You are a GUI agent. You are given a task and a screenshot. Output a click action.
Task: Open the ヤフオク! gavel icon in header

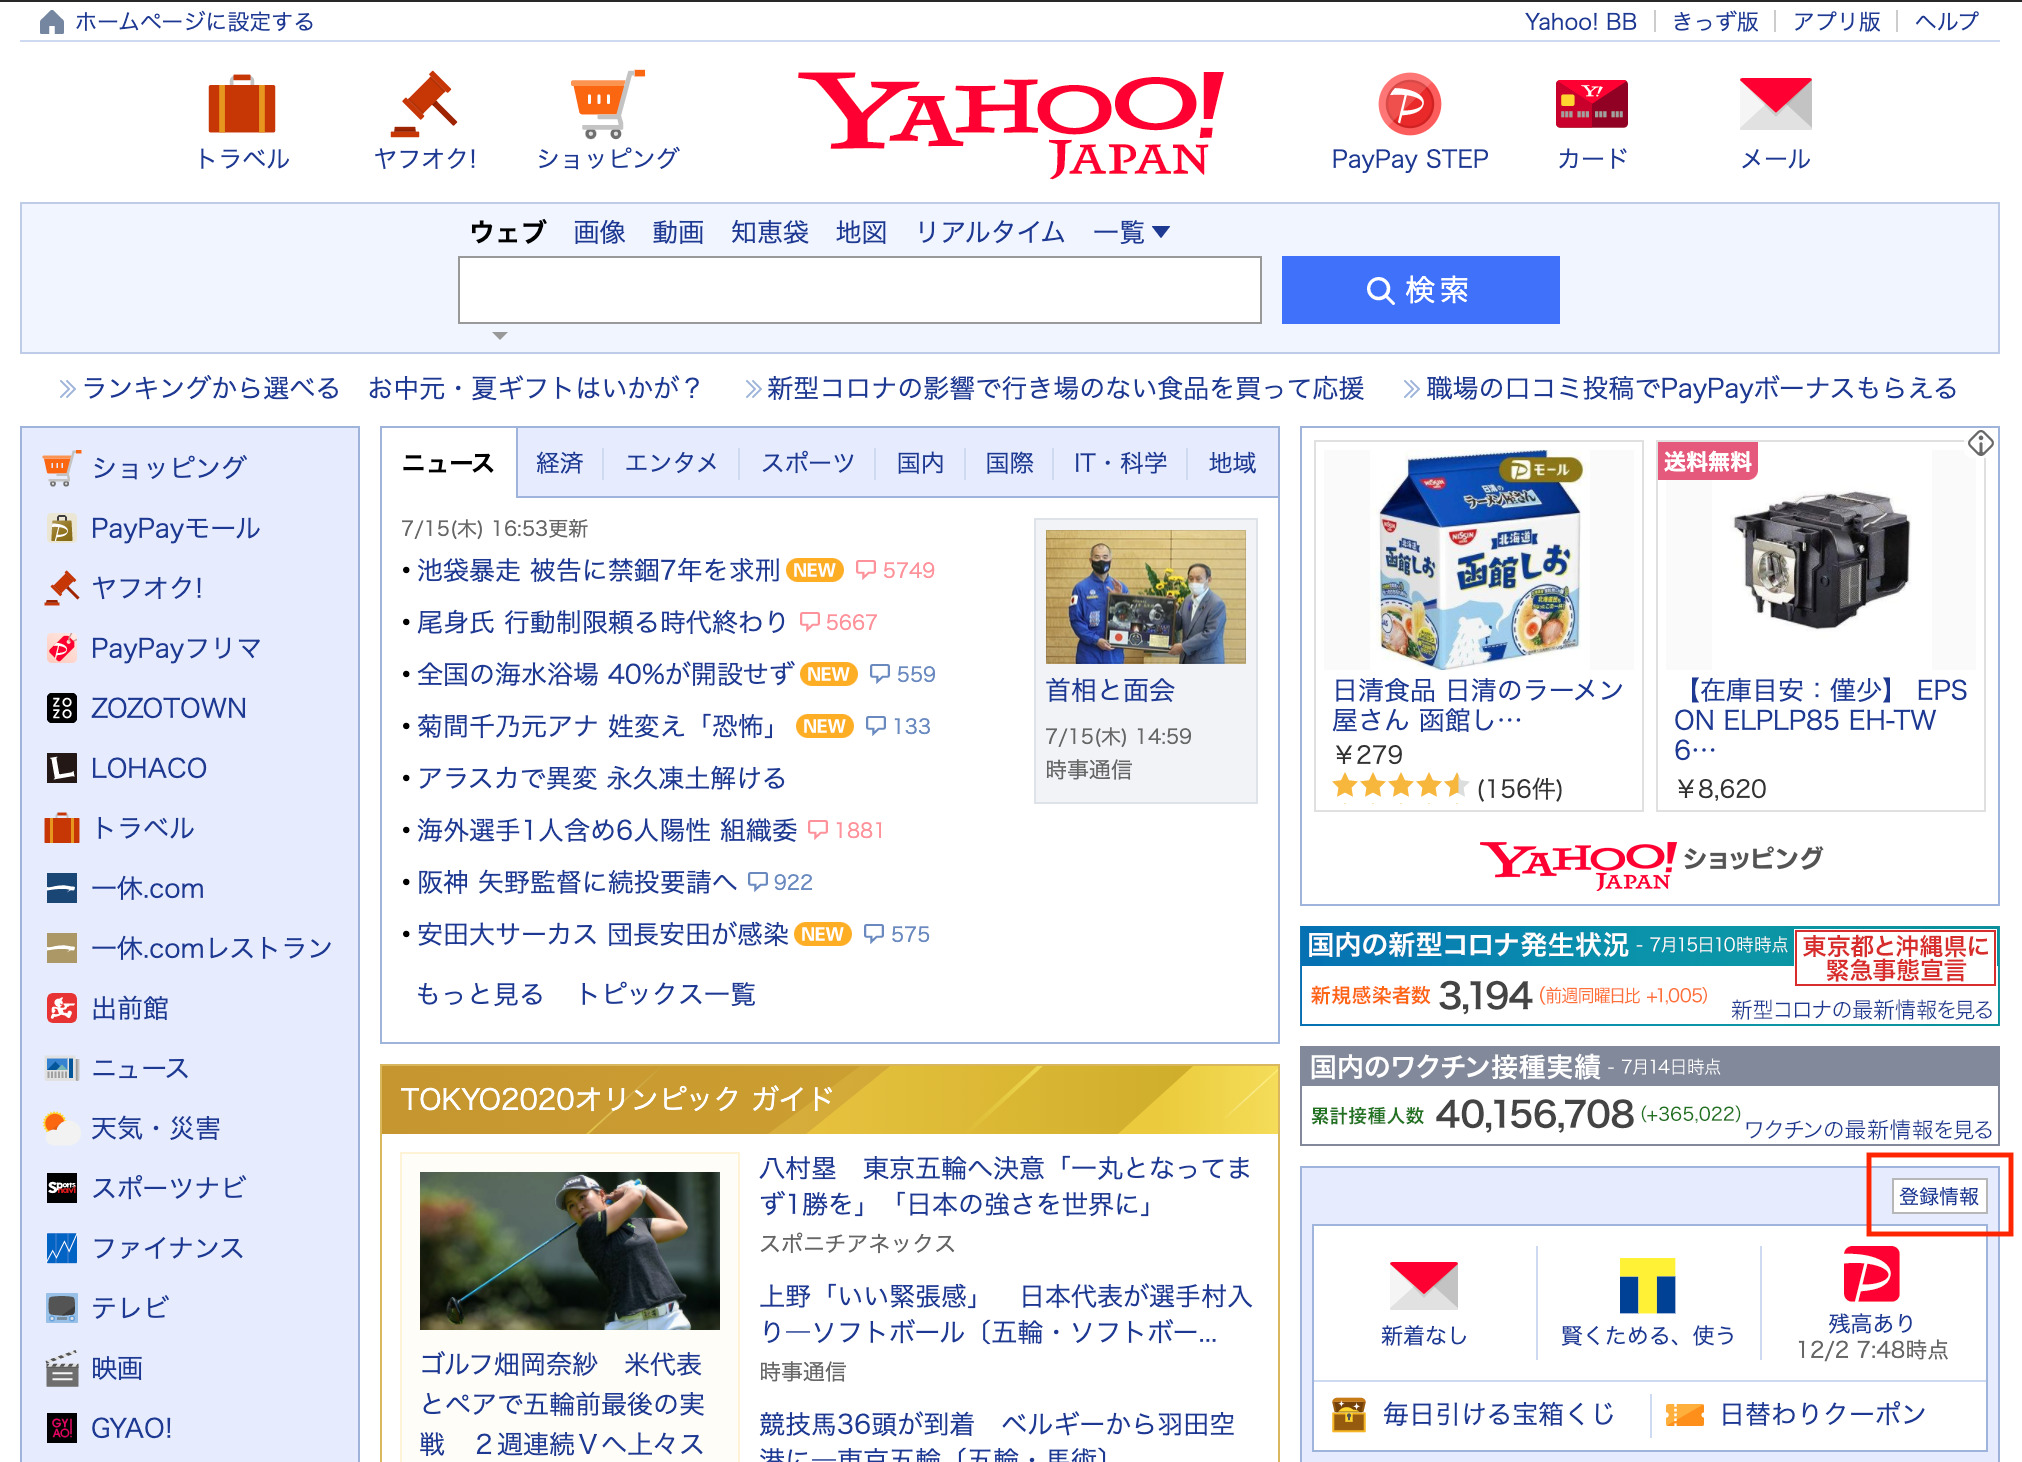424,103
